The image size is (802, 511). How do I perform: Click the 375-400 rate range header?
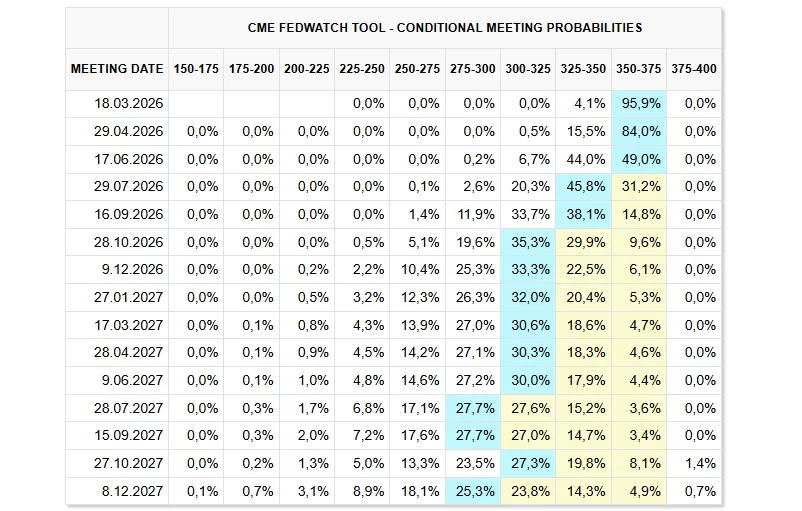(694, 70)
